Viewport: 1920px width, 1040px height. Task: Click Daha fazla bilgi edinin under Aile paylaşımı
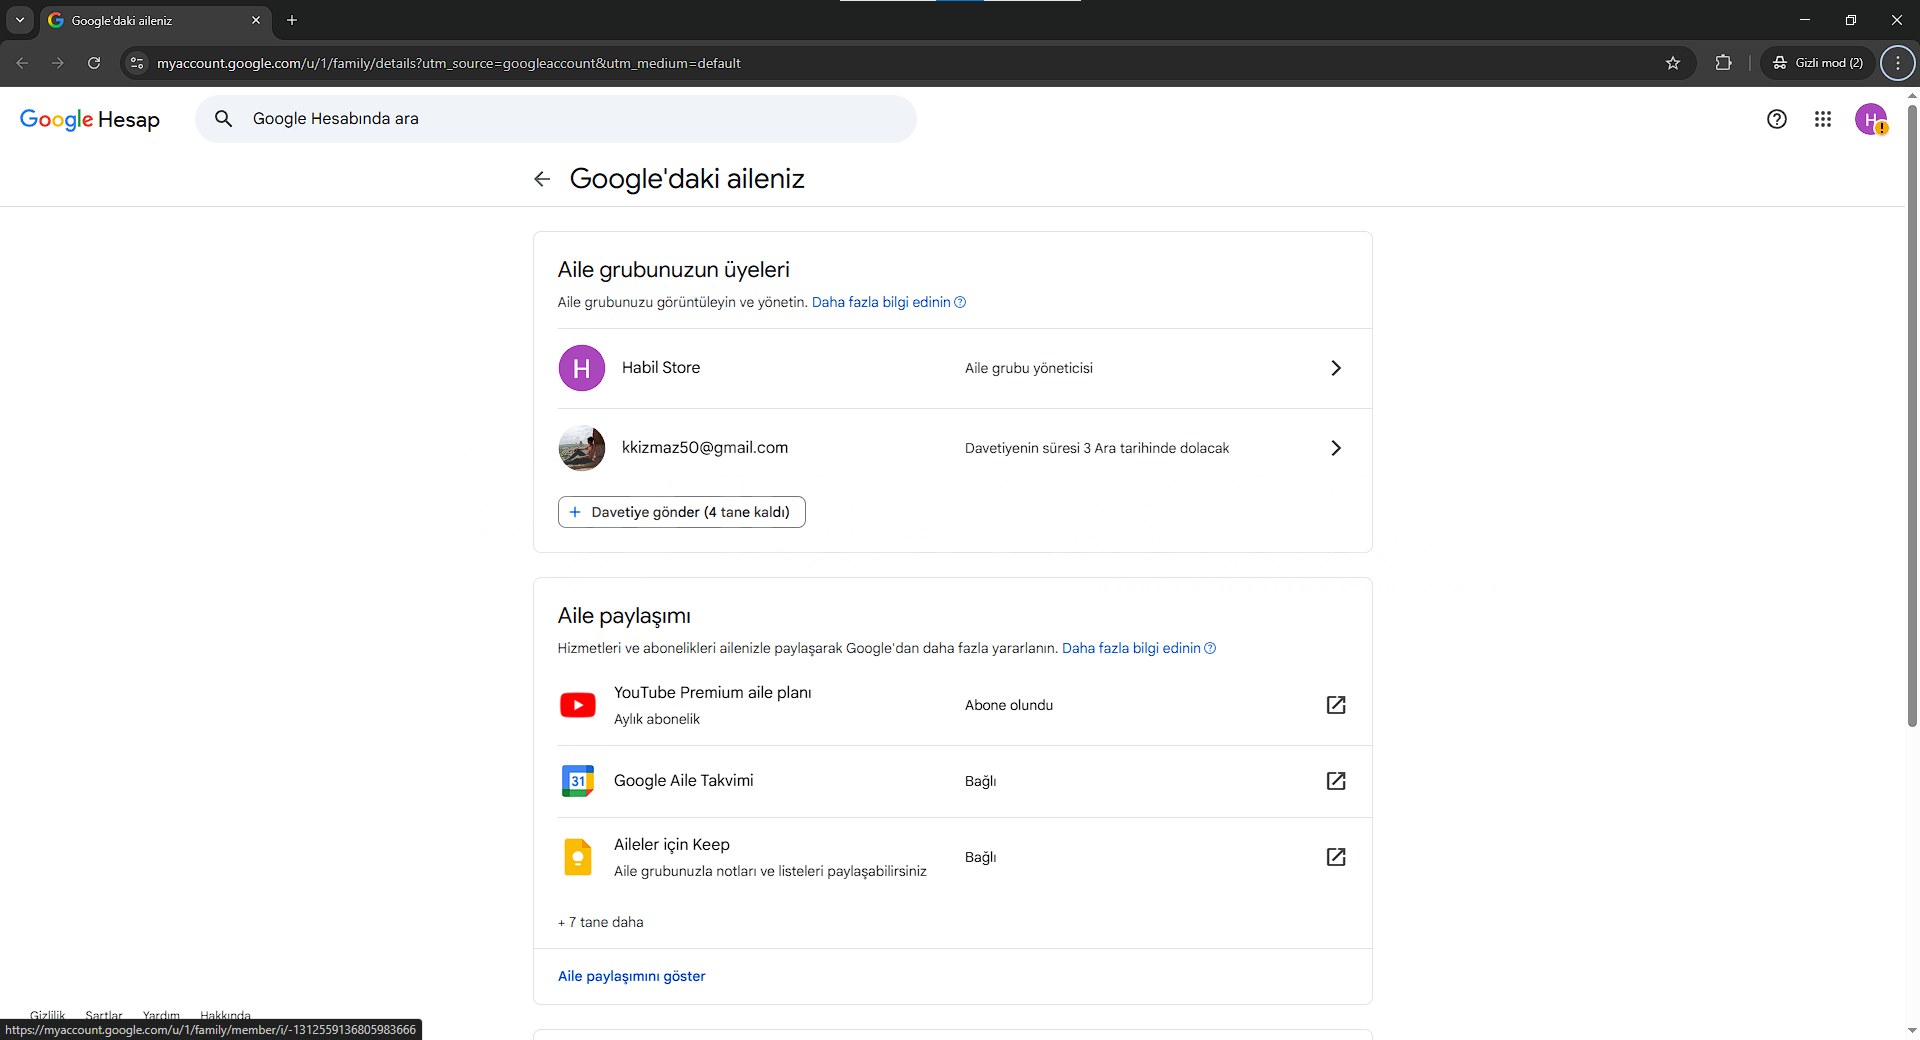1131,648
